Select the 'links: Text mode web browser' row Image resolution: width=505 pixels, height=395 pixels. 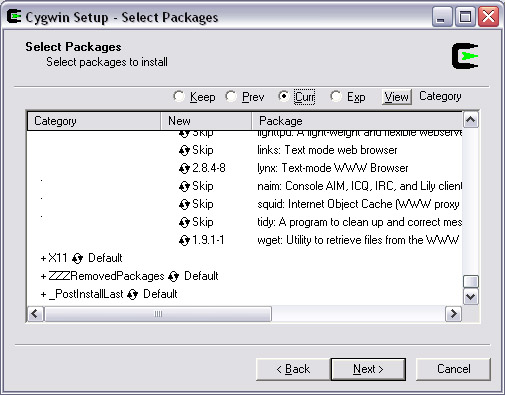tap(327, 150)
